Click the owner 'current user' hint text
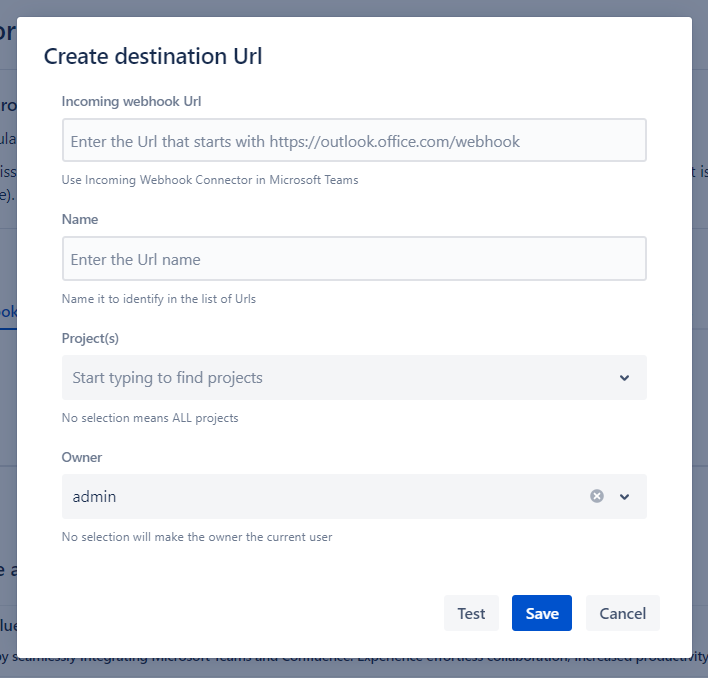 [196, 537]
